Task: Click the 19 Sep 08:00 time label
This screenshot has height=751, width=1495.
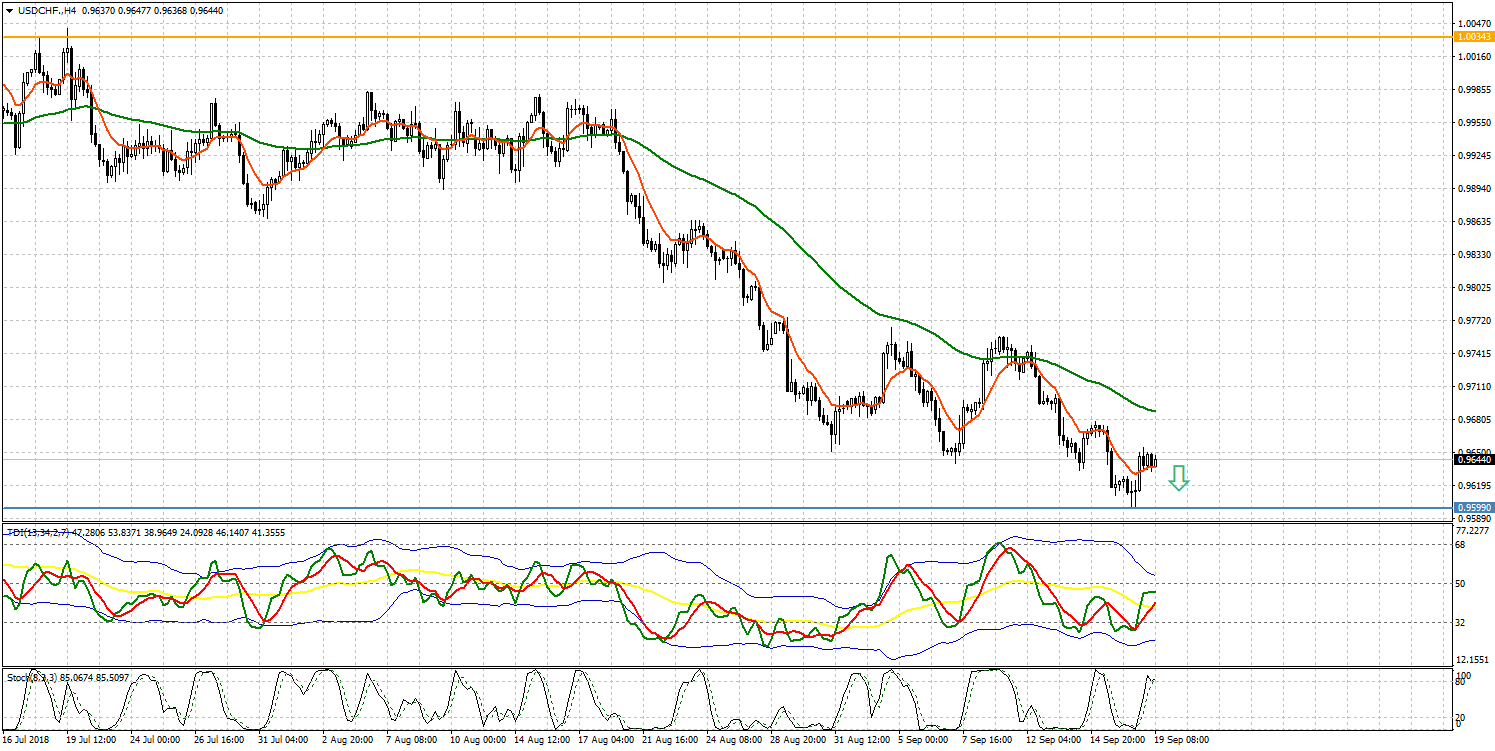Action: point(1181,741)
